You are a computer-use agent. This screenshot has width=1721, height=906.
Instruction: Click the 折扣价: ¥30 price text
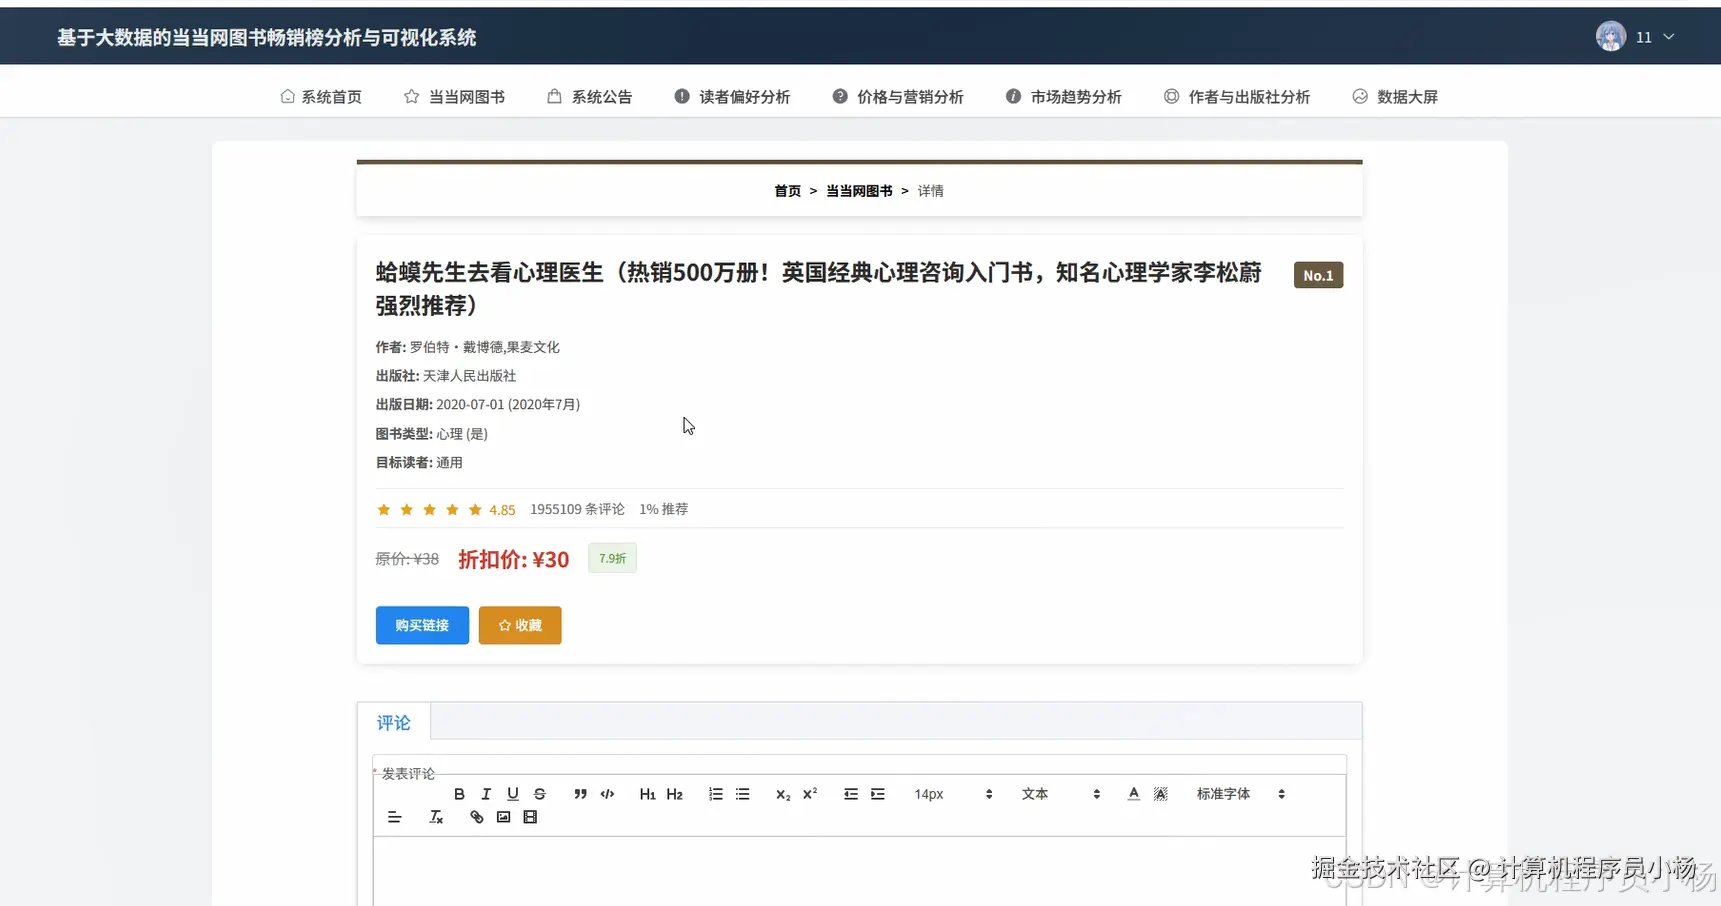[514, 559]
